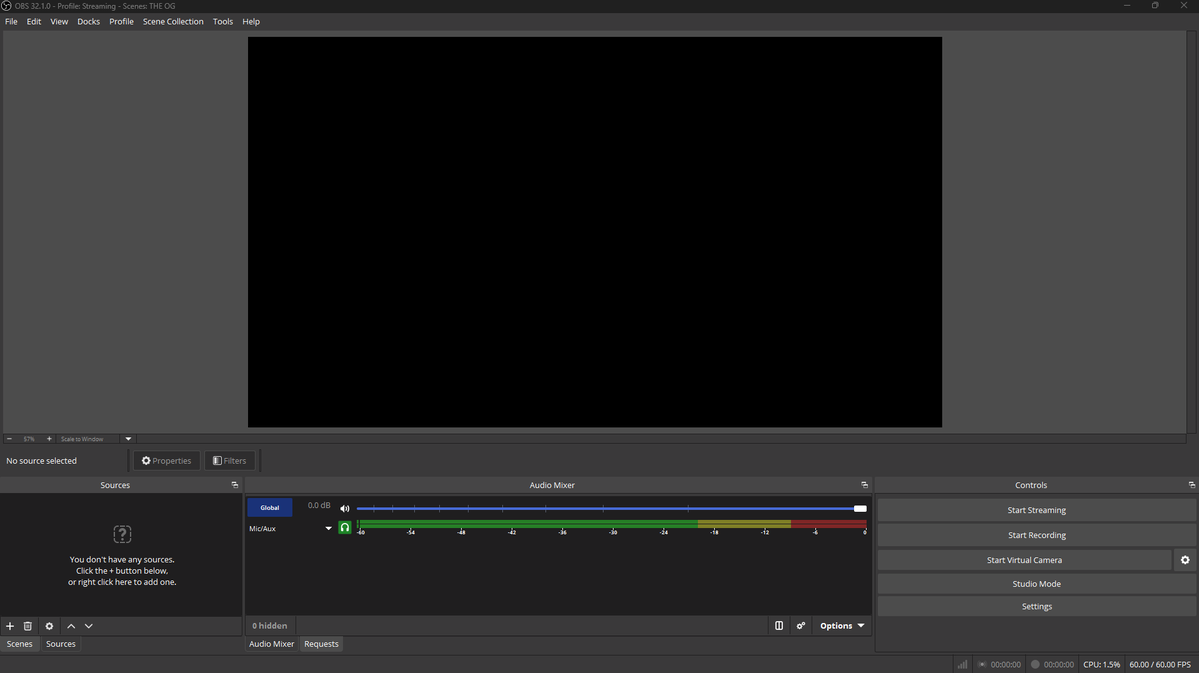The width and height of the screenshot is (1199, 673).
Task: Open Settings from Controls panel
Action: pyautogui.click(x=1036, y=606)
